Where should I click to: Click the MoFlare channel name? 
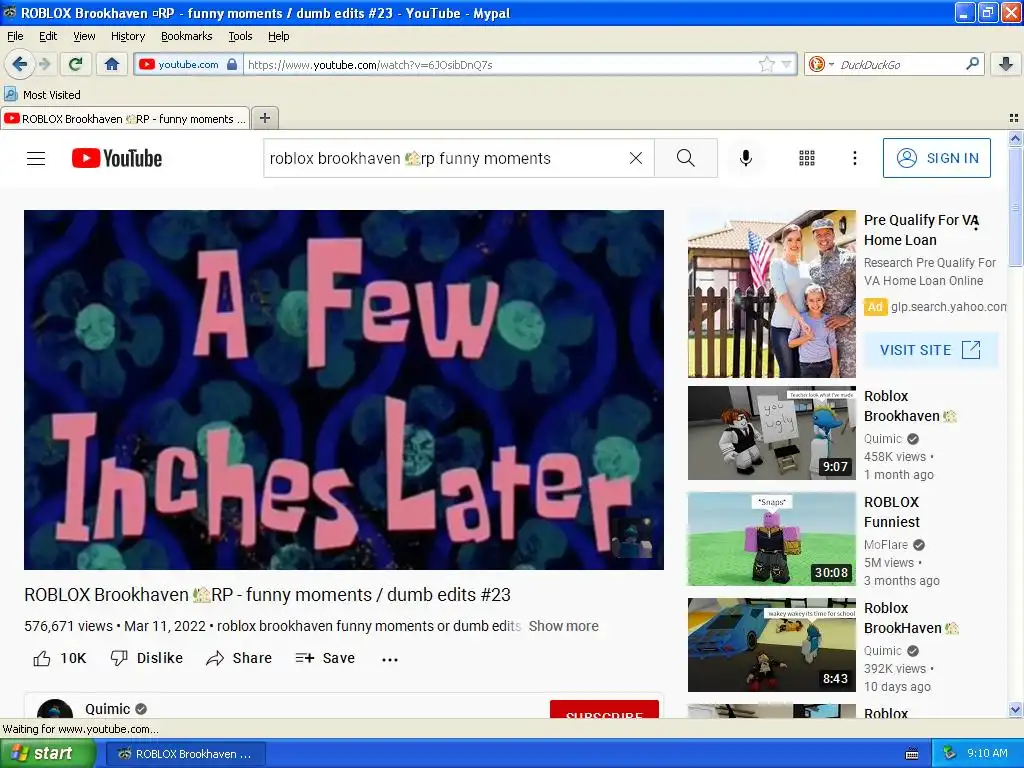click(x=886, y=545)
